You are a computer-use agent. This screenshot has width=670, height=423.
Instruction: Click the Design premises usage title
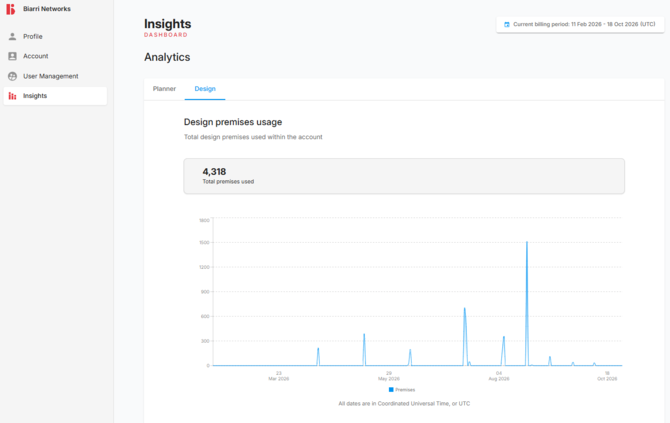click(233, 122)
